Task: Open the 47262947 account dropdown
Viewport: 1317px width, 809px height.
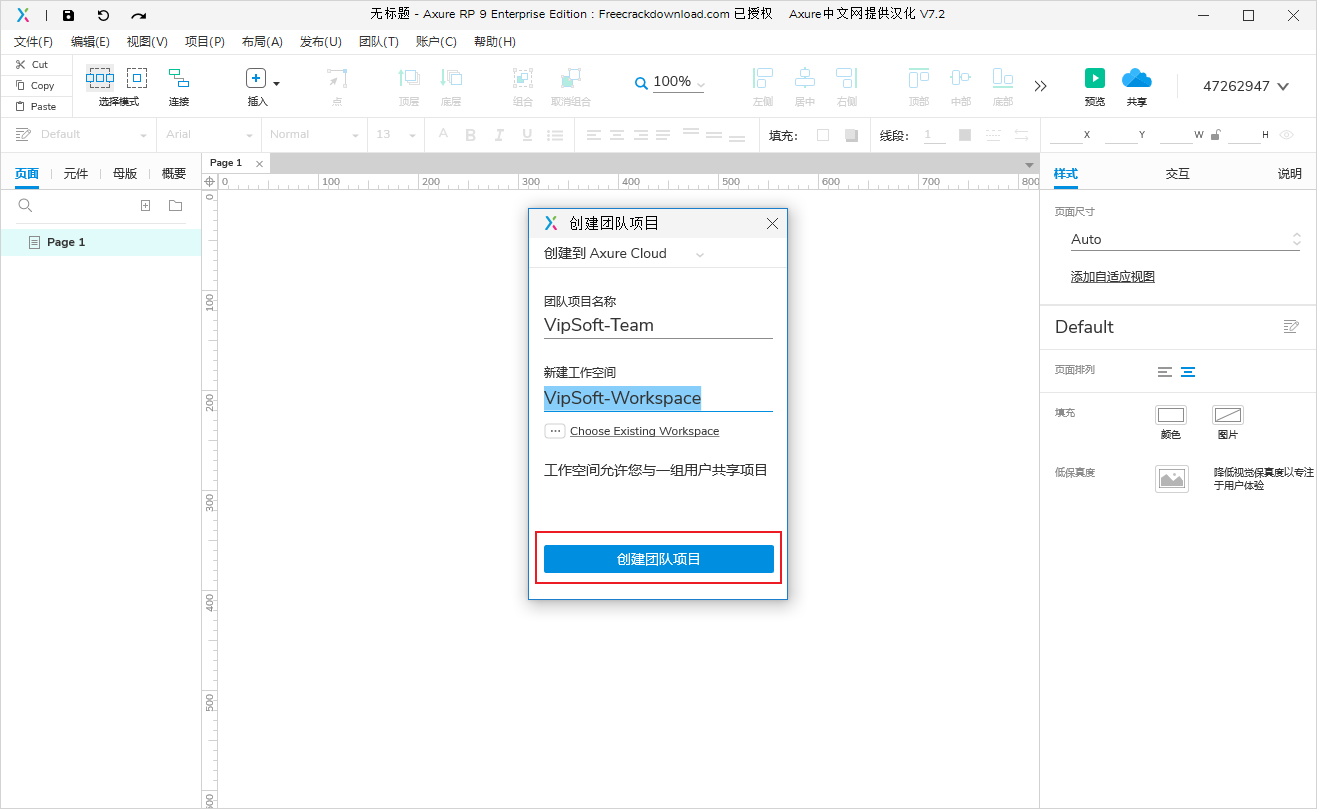Action: point(1284,86)
